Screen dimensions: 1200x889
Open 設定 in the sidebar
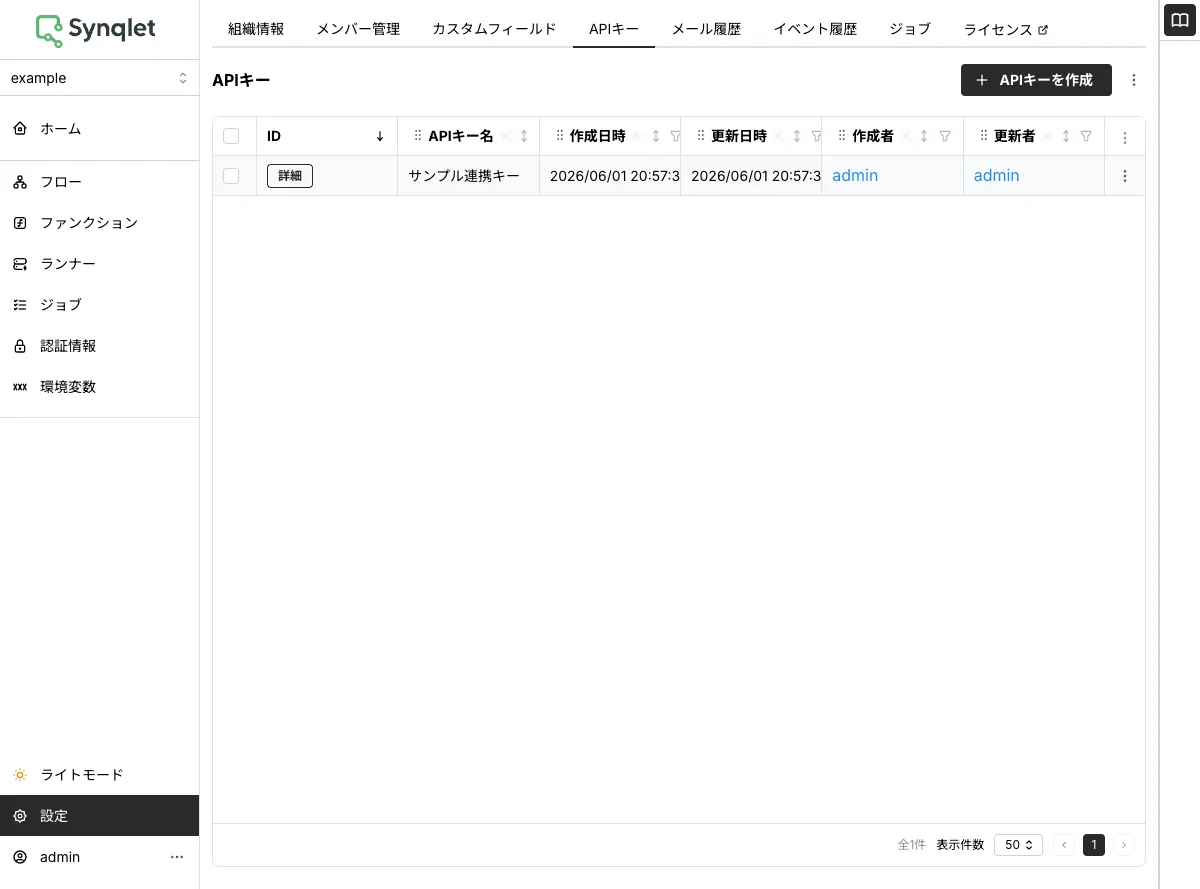click(99, 816)
